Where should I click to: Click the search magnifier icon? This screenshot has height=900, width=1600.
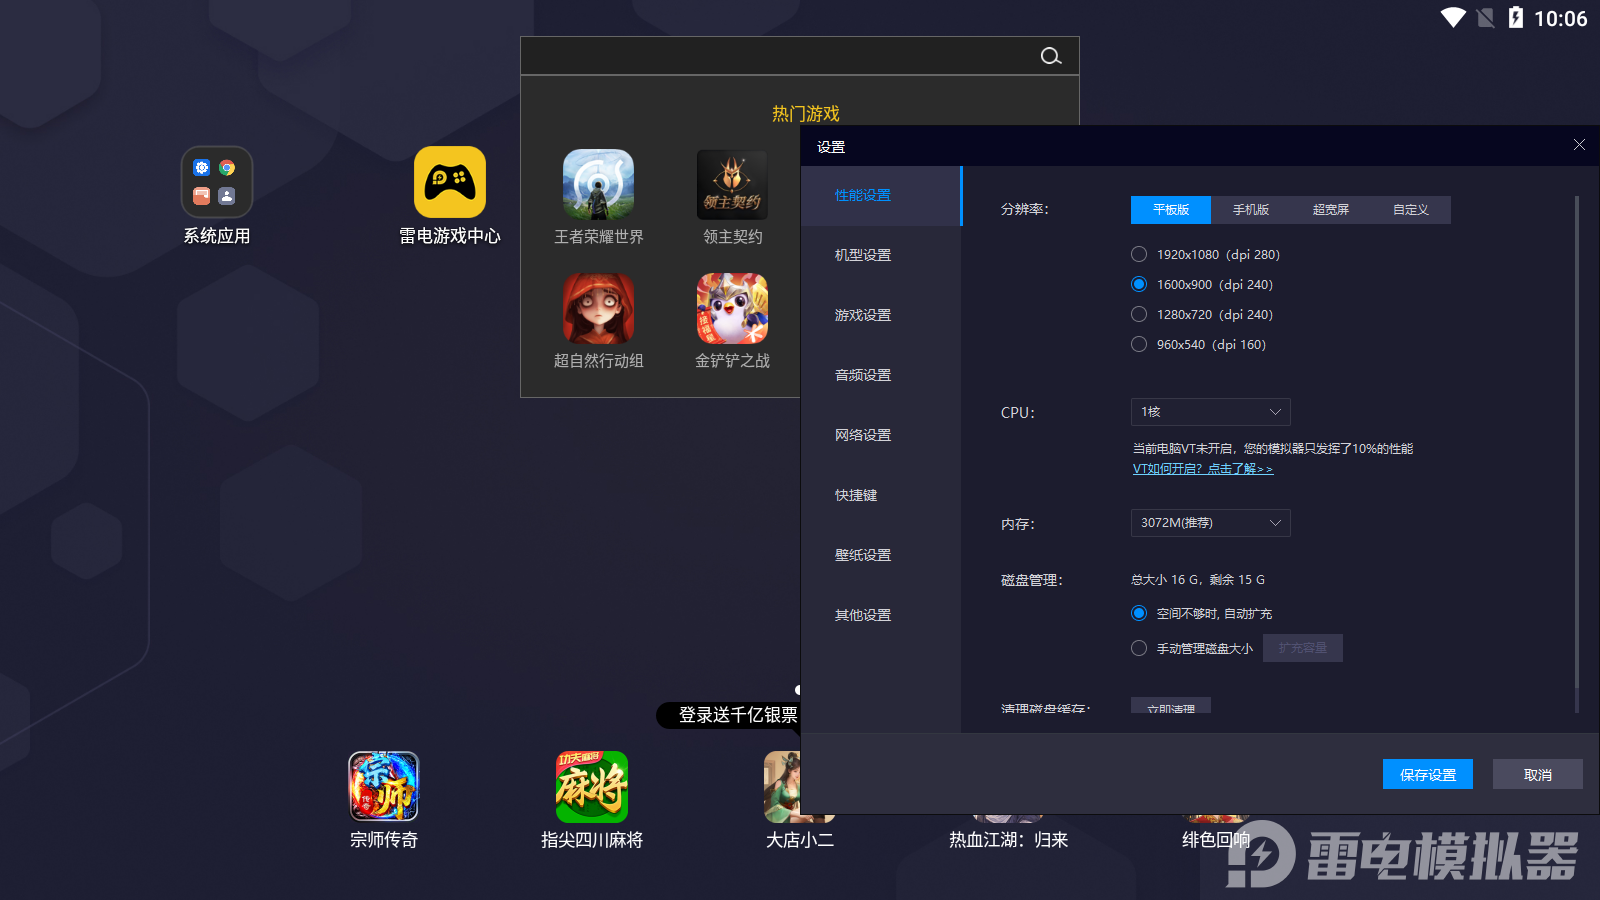coord(1050,56)
